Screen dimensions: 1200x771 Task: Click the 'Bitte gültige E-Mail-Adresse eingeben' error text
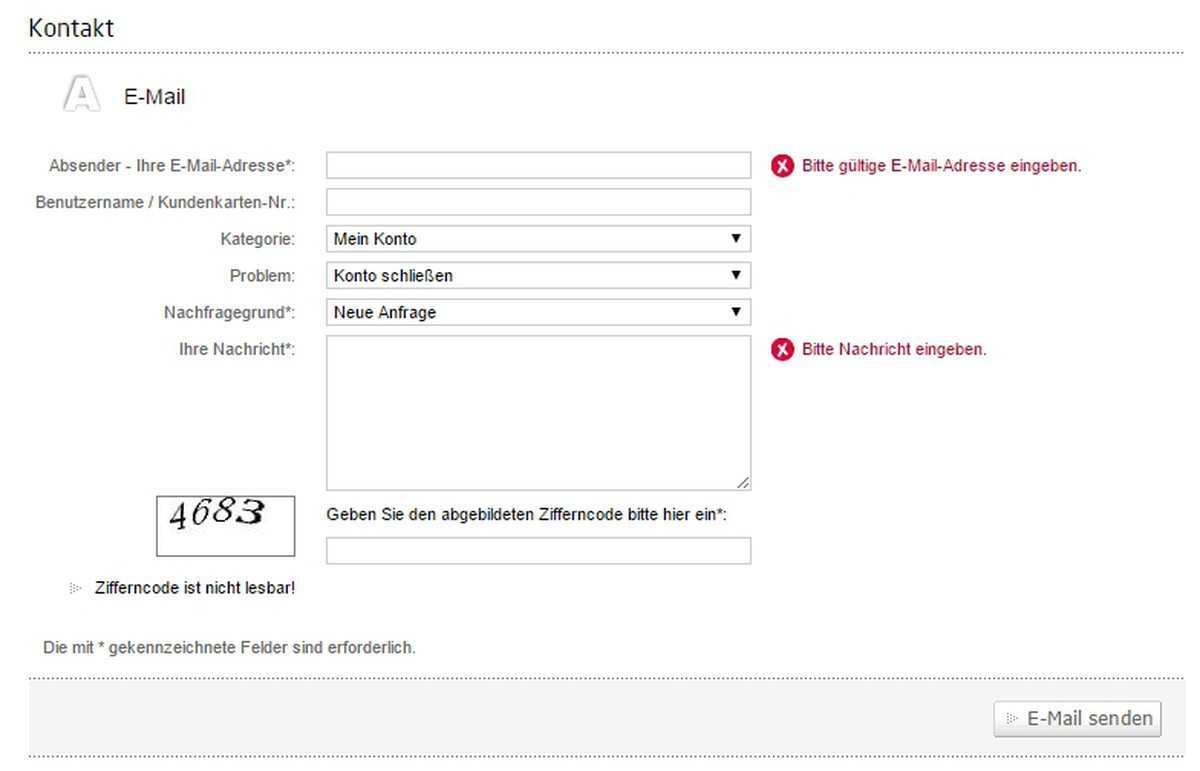coord(941,166)
